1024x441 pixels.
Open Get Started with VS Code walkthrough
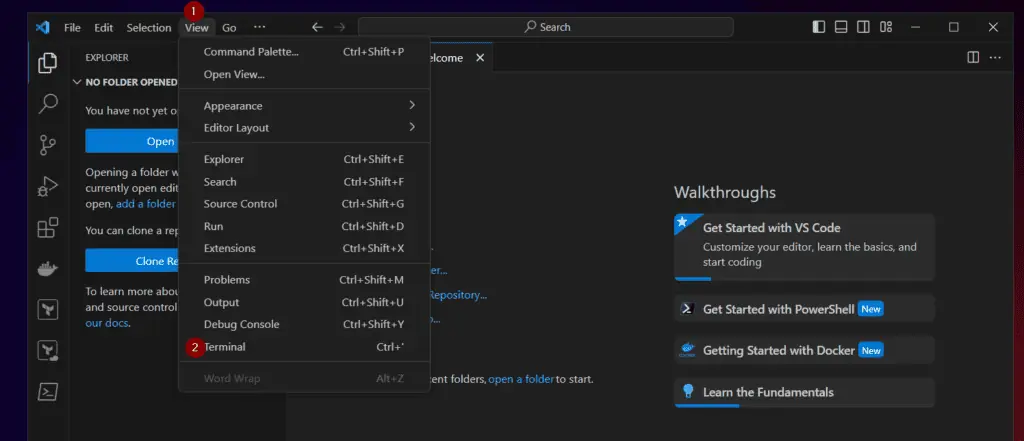click(805, 248)
